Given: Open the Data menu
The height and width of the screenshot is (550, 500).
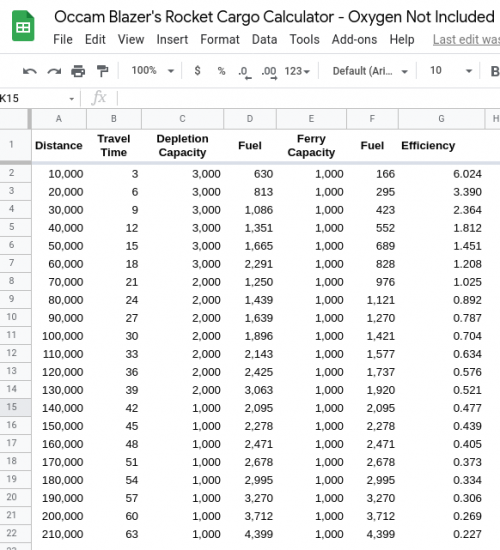Looking at the screenshot, I should [264, 40].
